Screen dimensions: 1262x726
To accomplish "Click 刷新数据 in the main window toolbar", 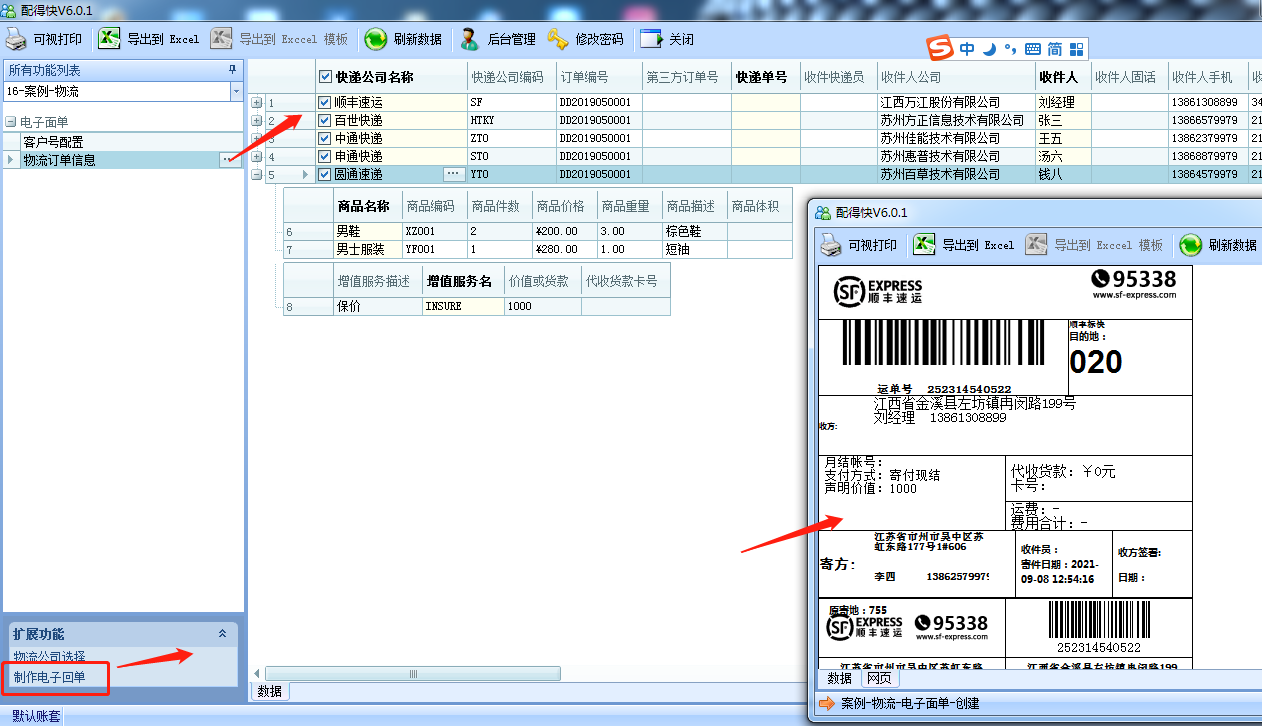I will [403, 40].
